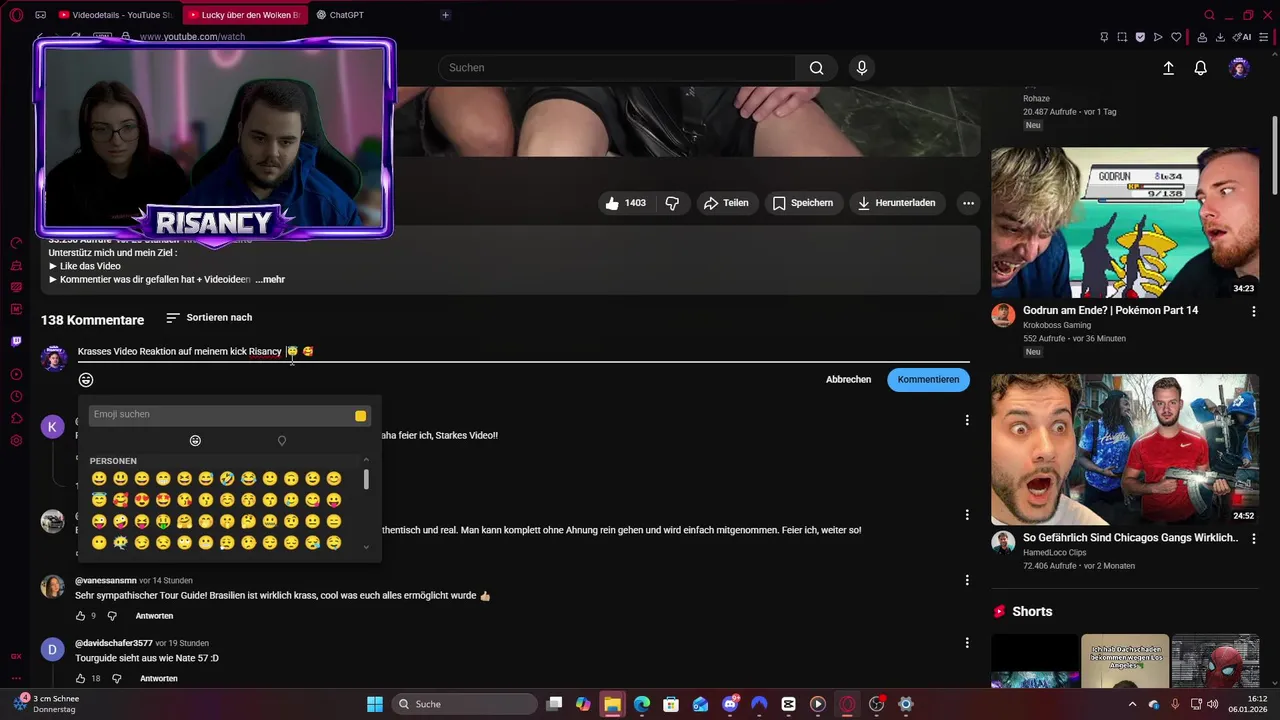Open taskbar Suche search box
Screen dimensions: 1280x720
[464, 704]
